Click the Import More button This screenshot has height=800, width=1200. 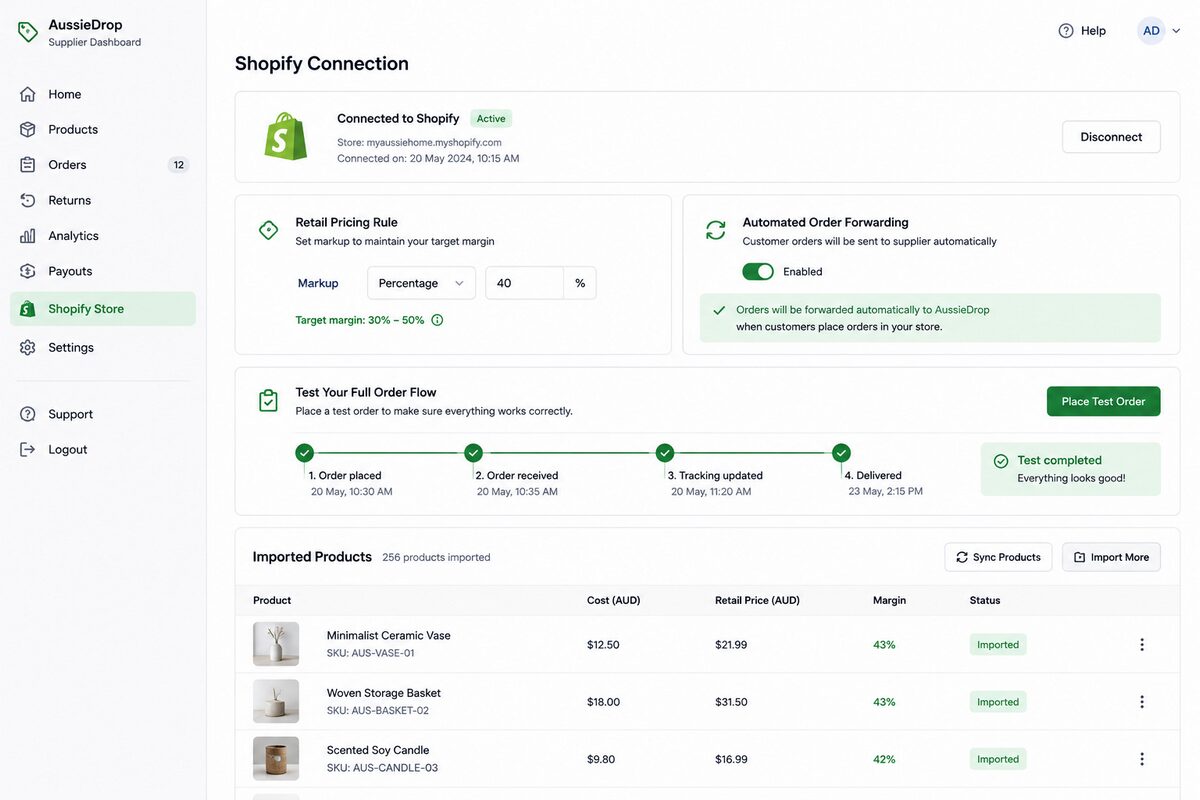coord(1111,557)
